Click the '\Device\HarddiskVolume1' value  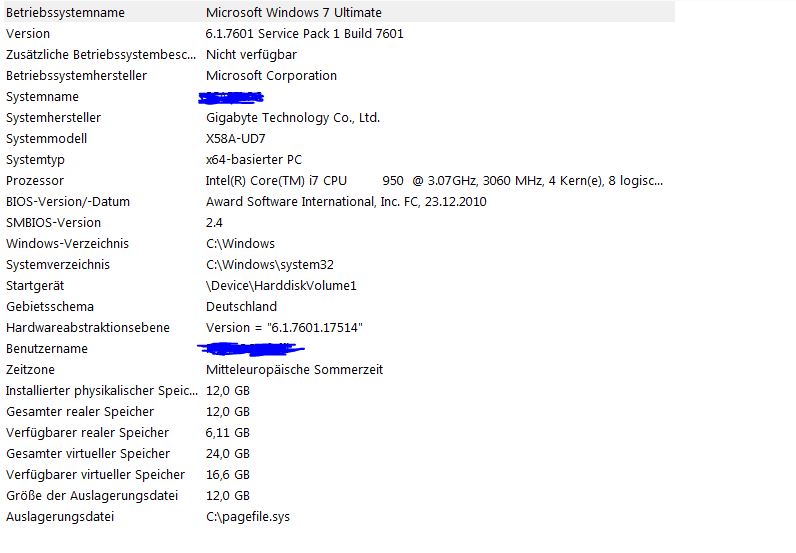281,286
